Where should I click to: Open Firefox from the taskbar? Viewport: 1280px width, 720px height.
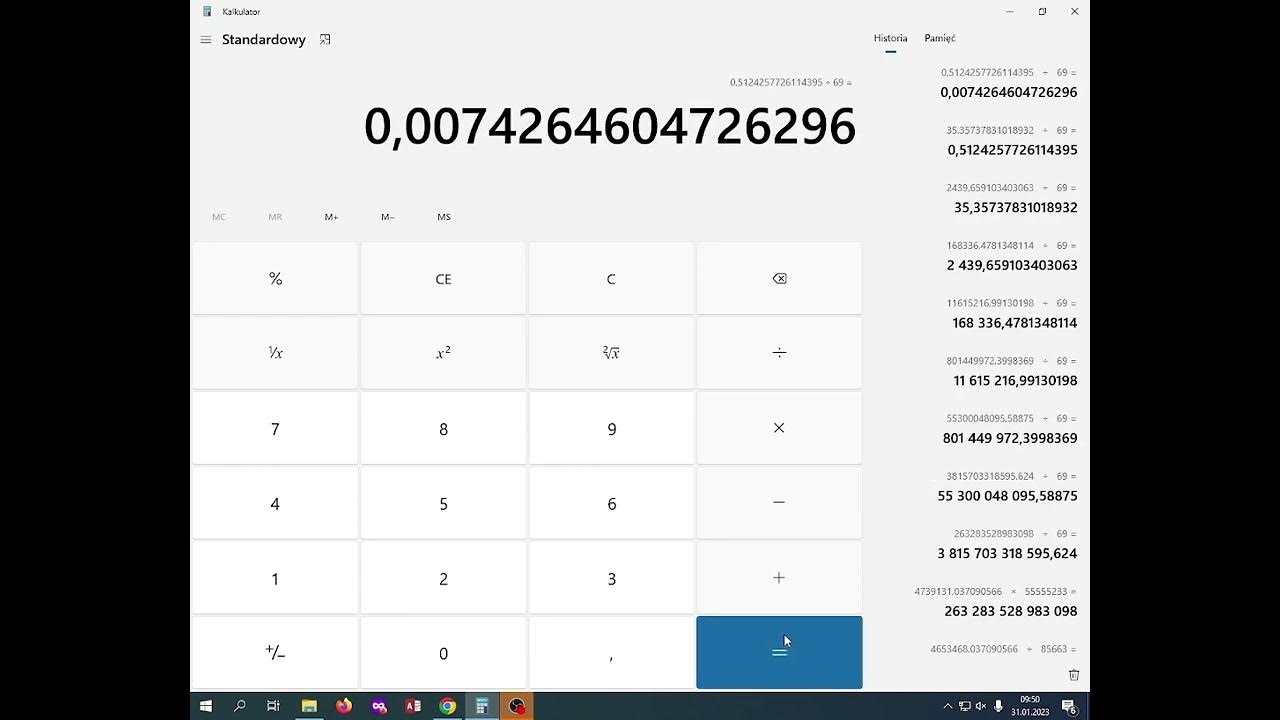click(x=344, y=706)
